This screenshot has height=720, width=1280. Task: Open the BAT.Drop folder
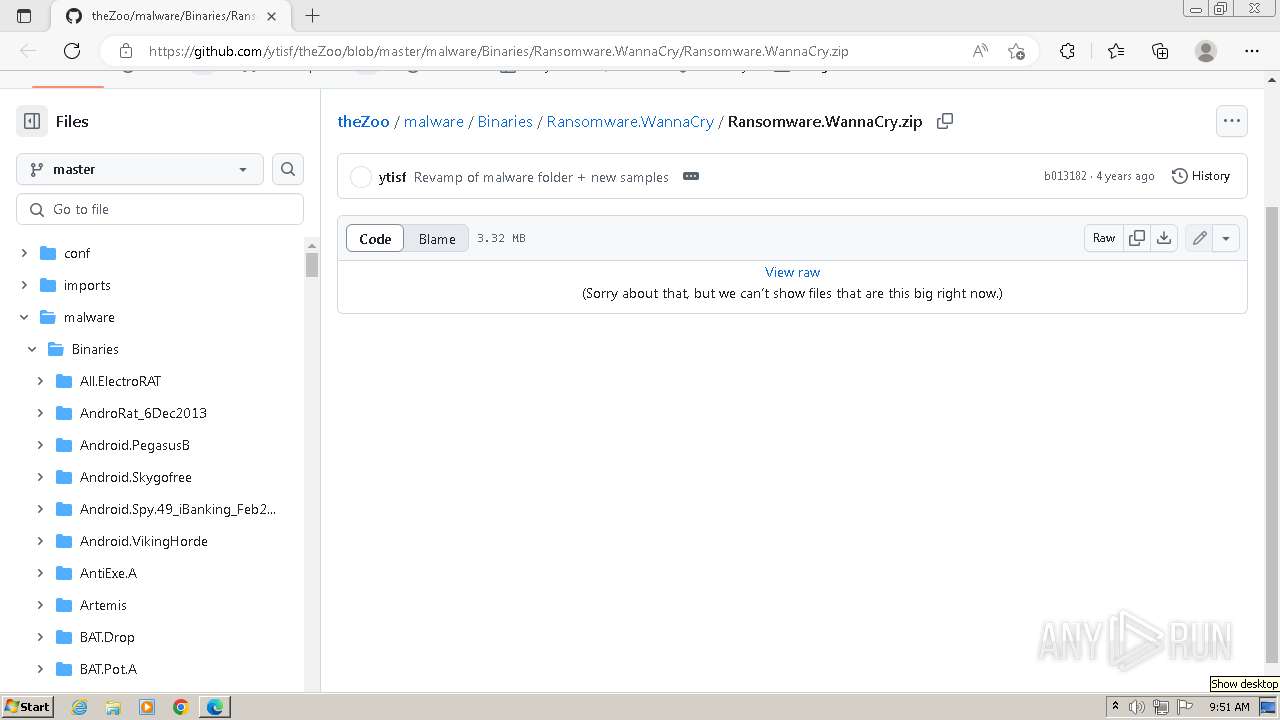pos(107,637)
